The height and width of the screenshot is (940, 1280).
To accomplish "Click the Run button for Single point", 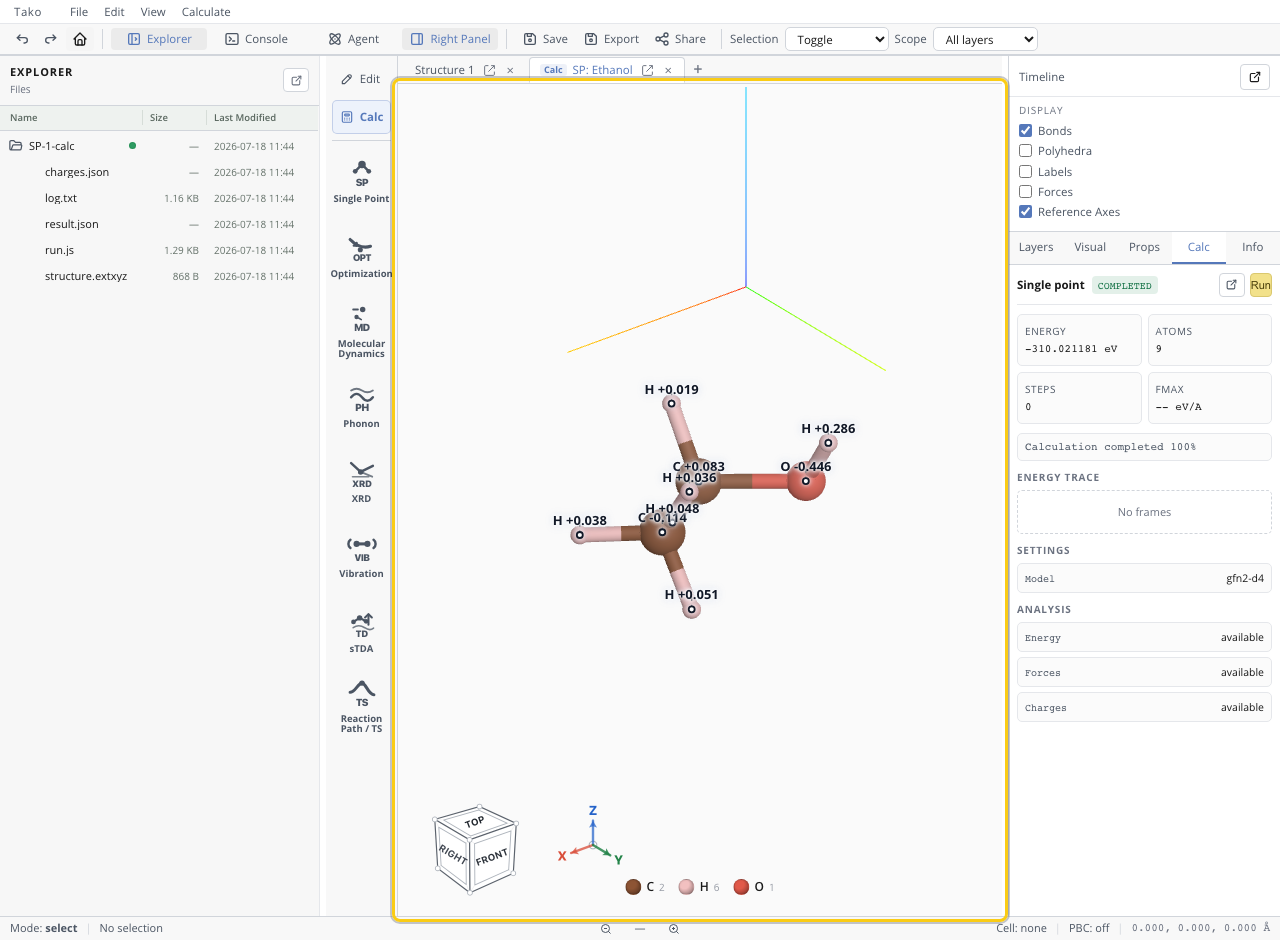I will (1260, 285).
